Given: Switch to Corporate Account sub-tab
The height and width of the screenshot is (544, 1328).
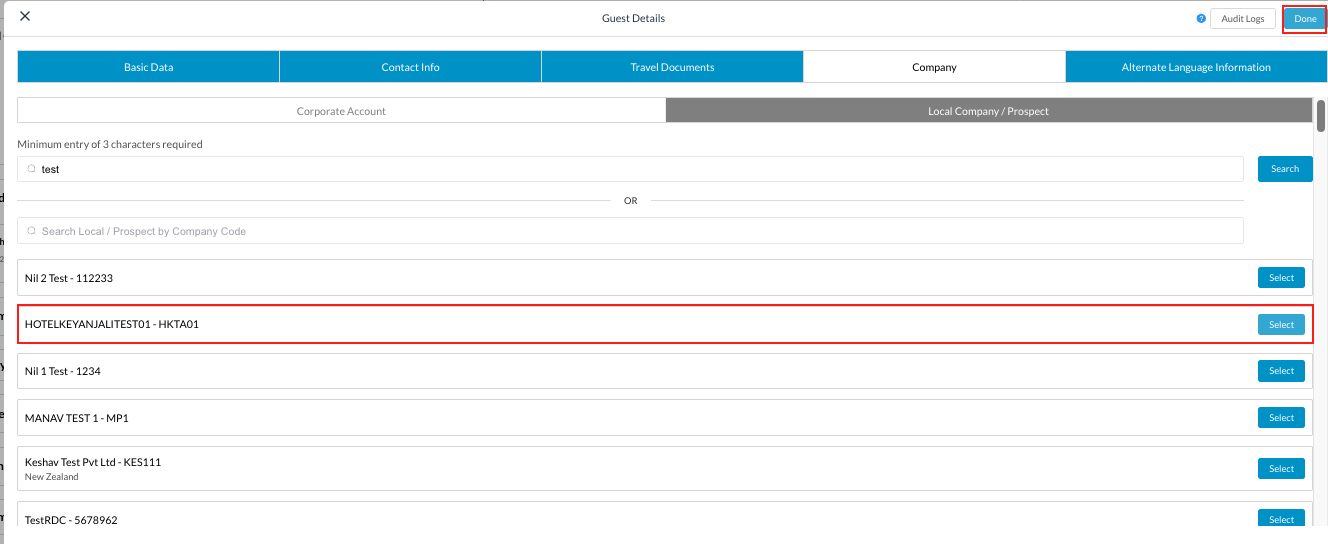Looking at the screenshot, I should (x=341, y=111).
